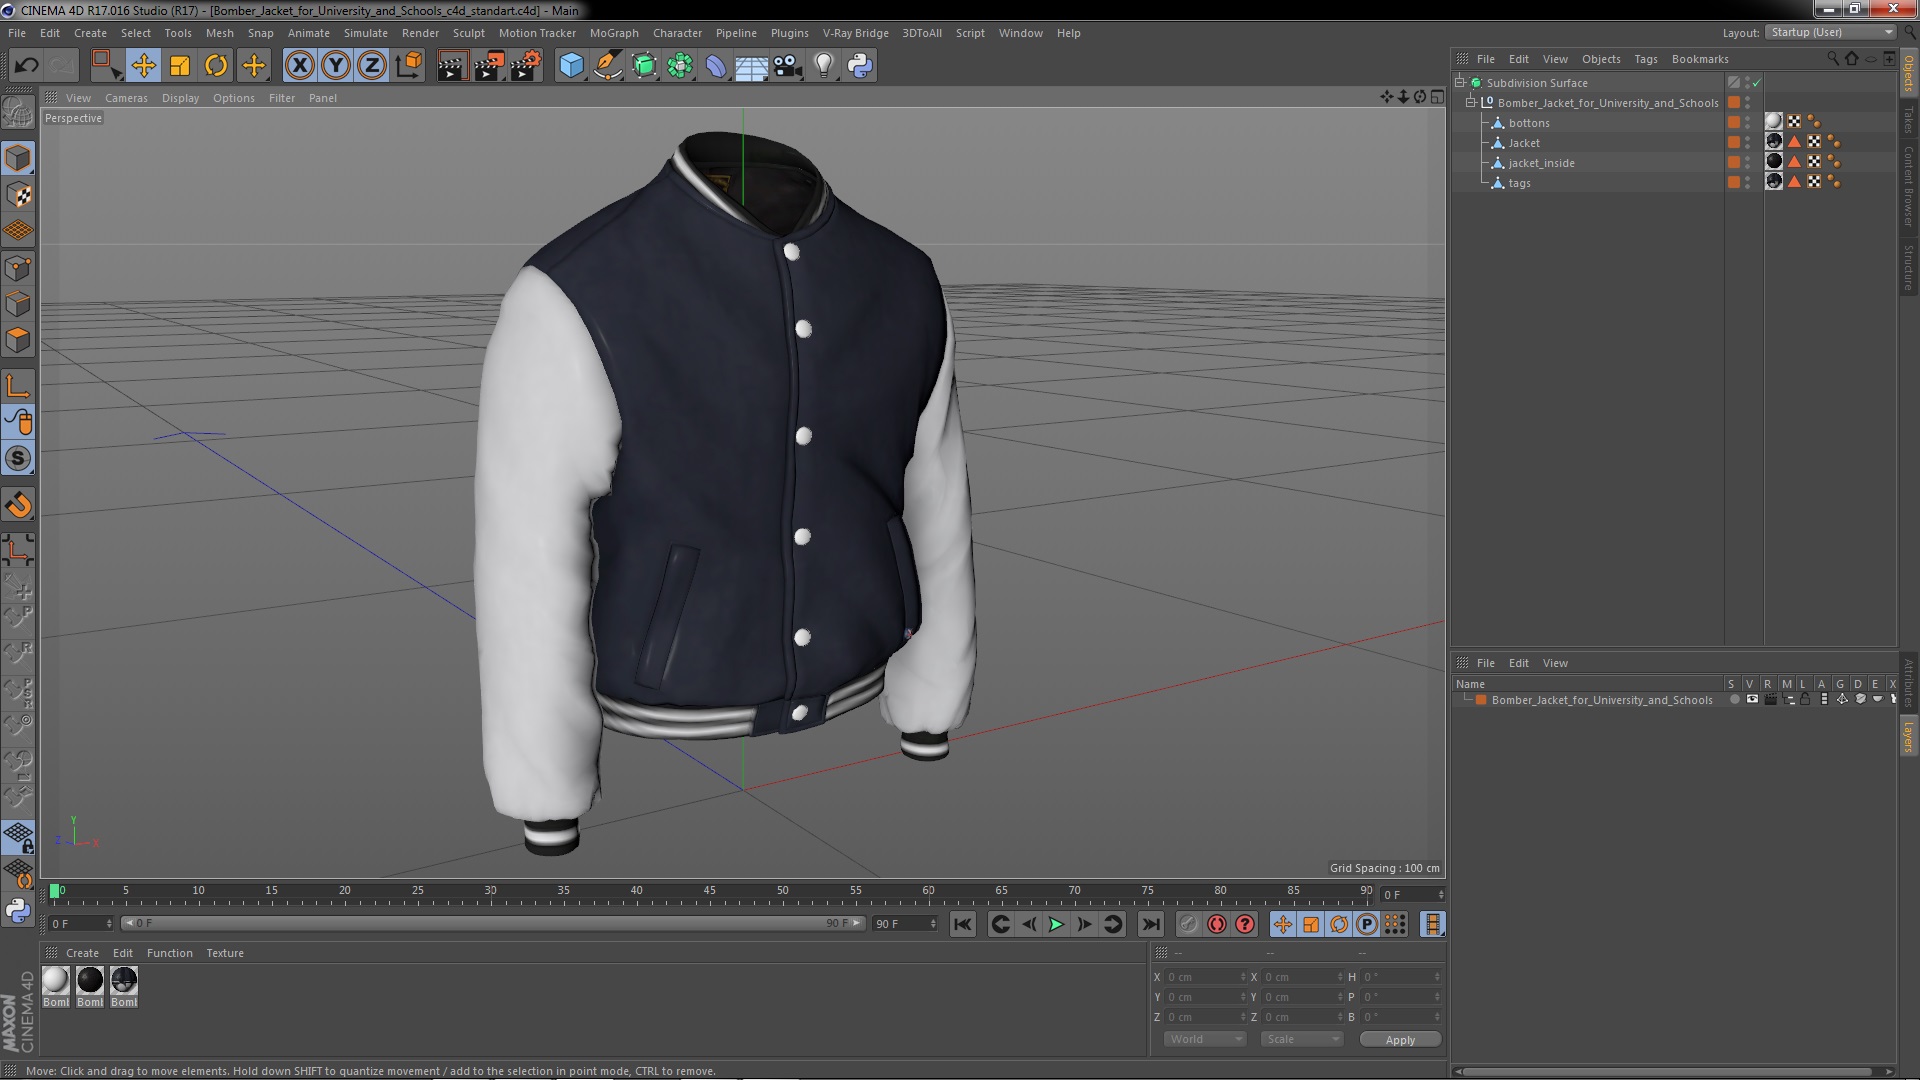Image resolution: width=1920 pixels, height=1080 pixels.
Task: Toggle visibility dots for tags object
Action: [1747, 182]
